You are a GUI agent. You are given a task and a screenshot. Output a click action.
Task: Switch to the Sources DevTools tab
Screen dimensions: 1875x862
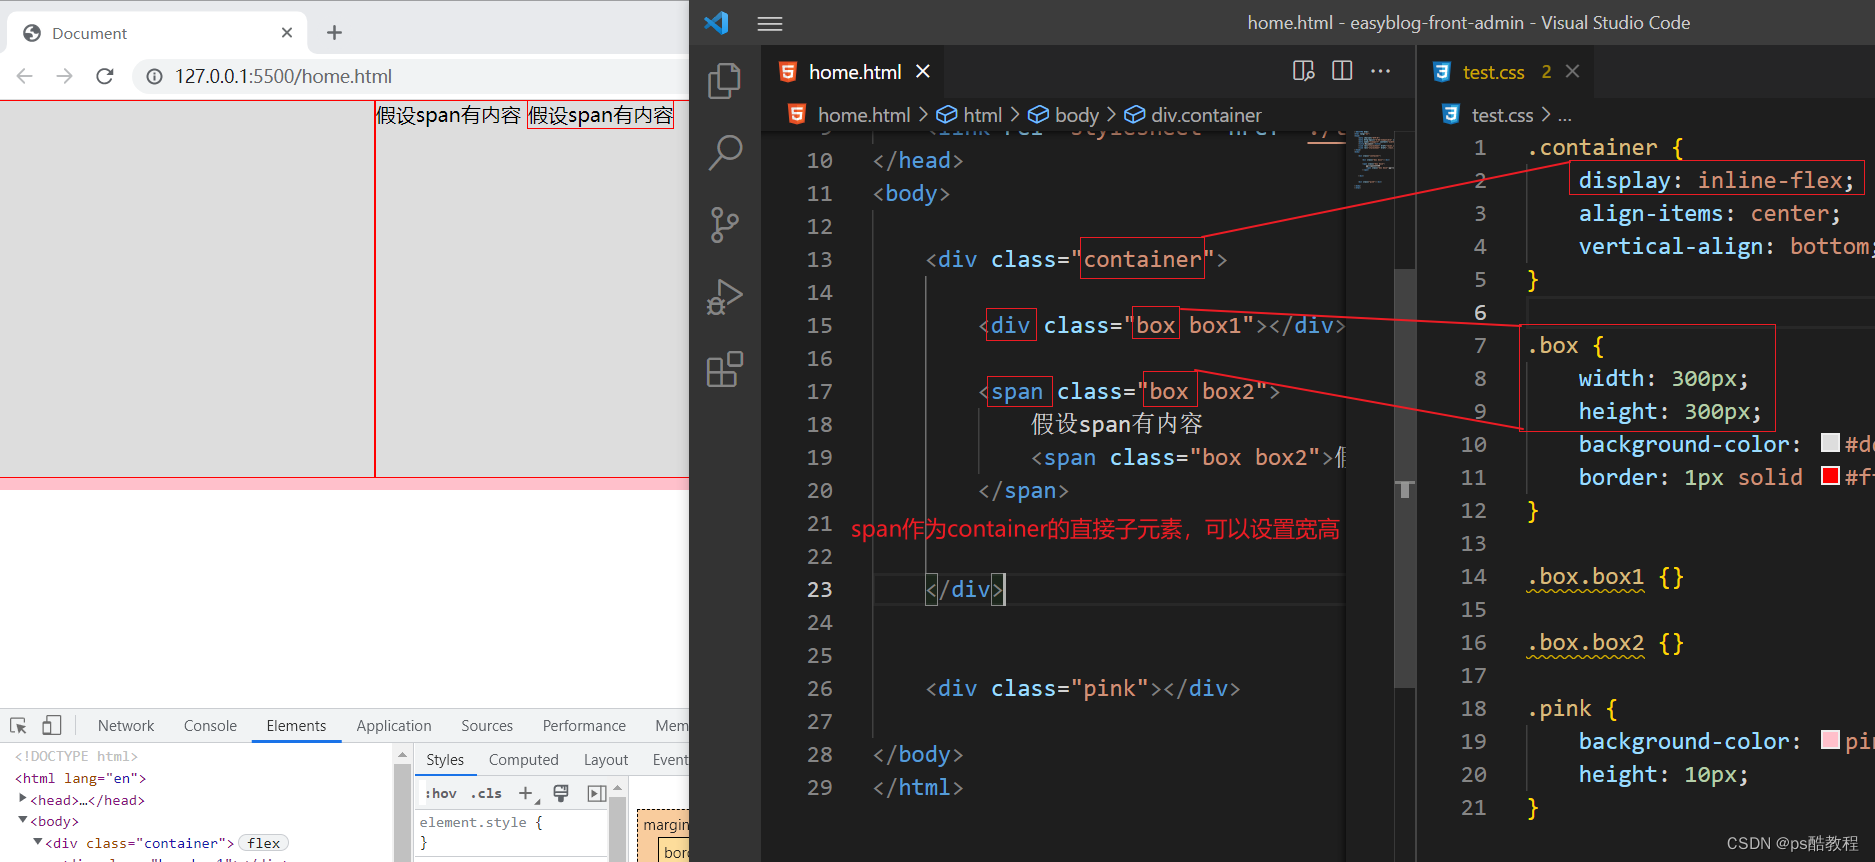pos(487,726)
